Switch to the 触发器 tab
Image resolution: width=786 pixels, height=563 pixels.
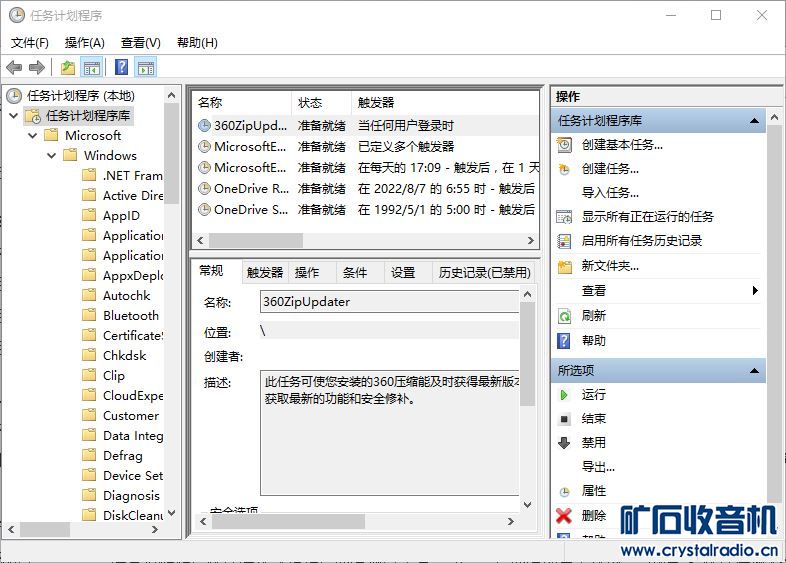265,272
